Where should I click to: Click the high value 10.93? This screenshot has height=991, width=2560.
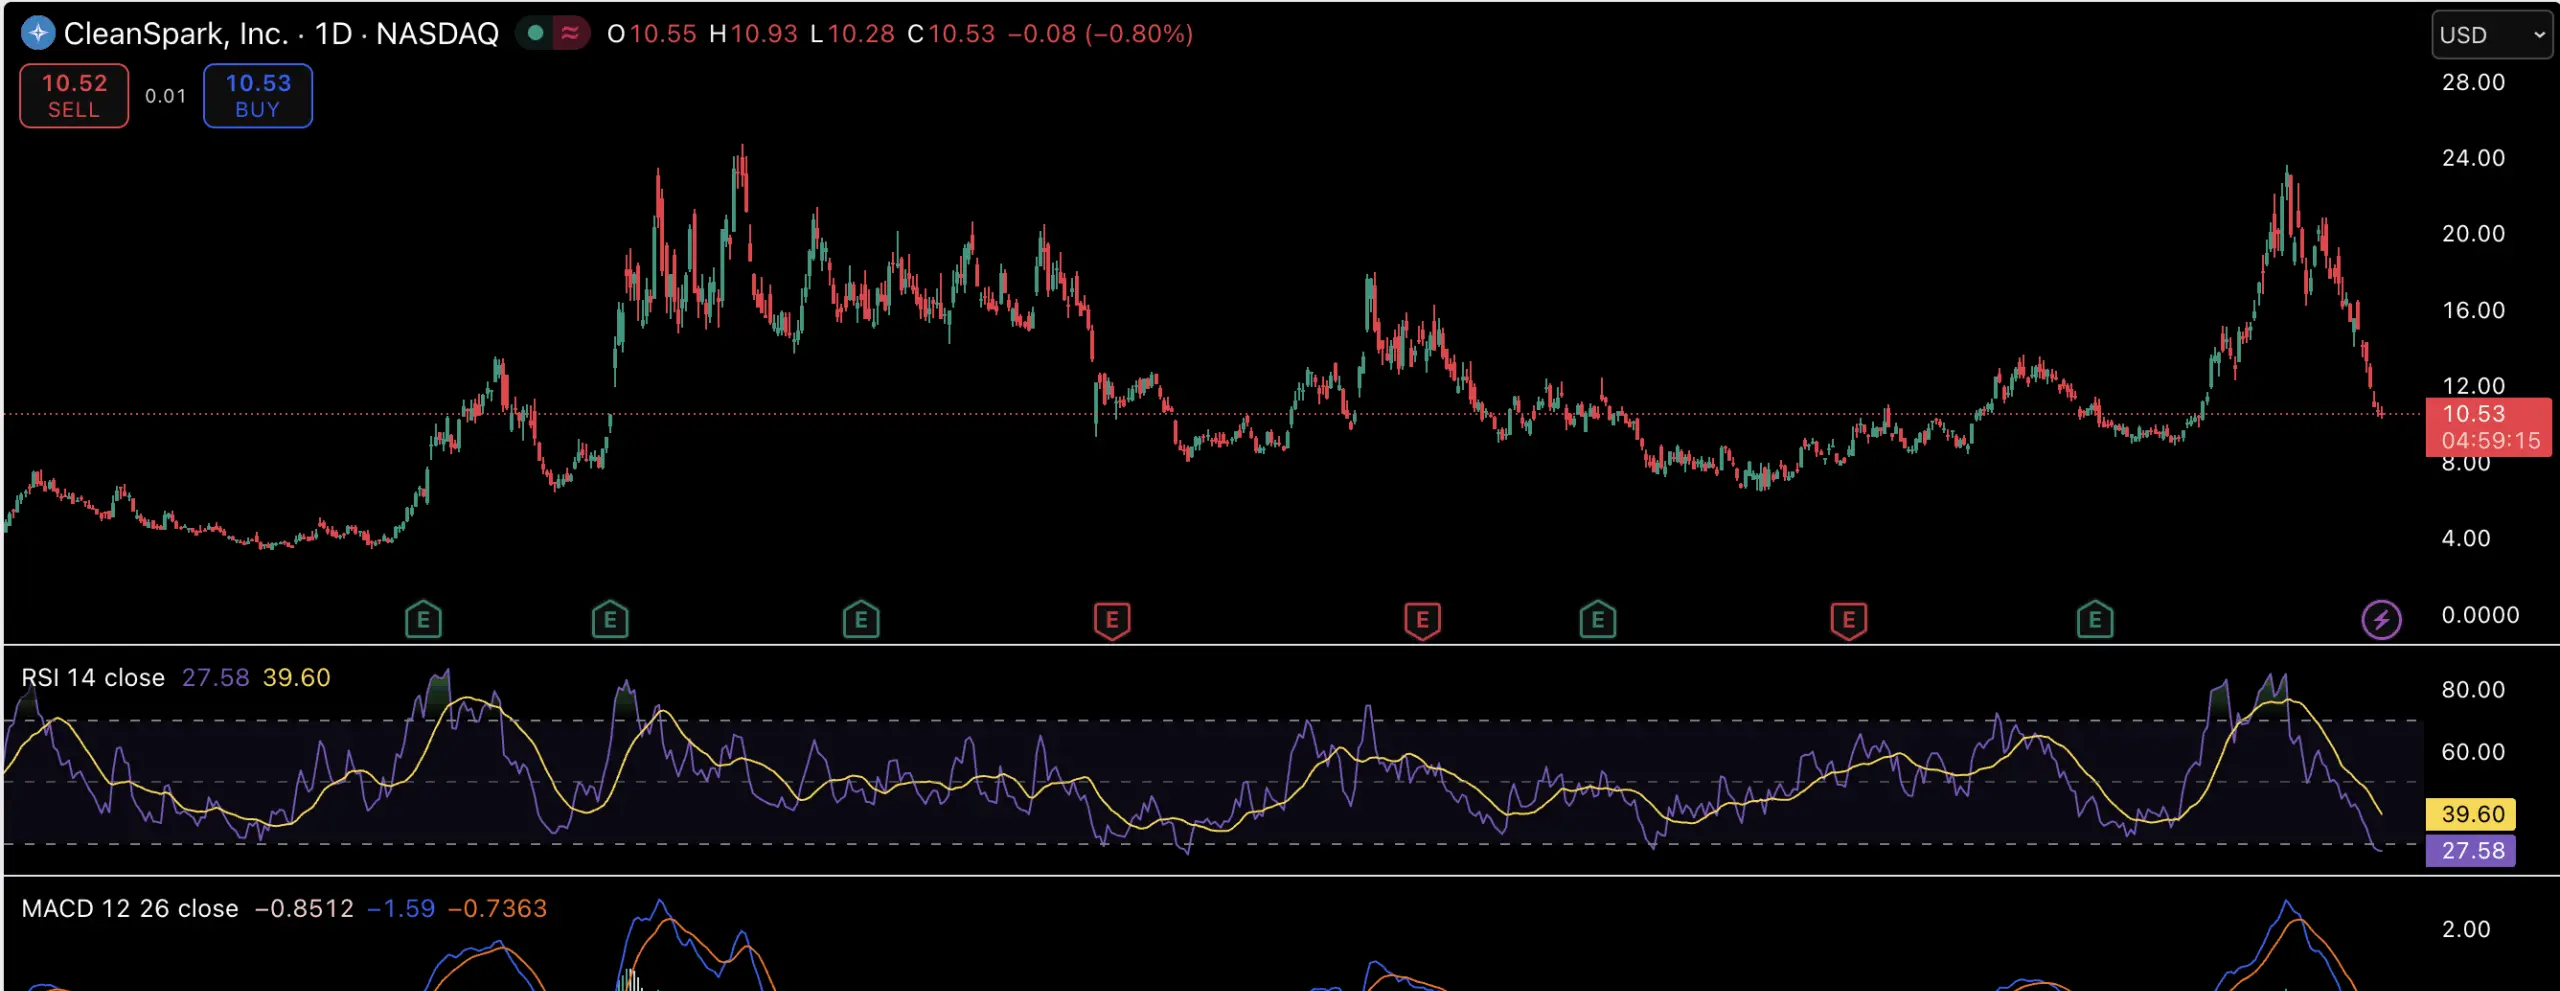pyautogui.click(x=764, y=34)
